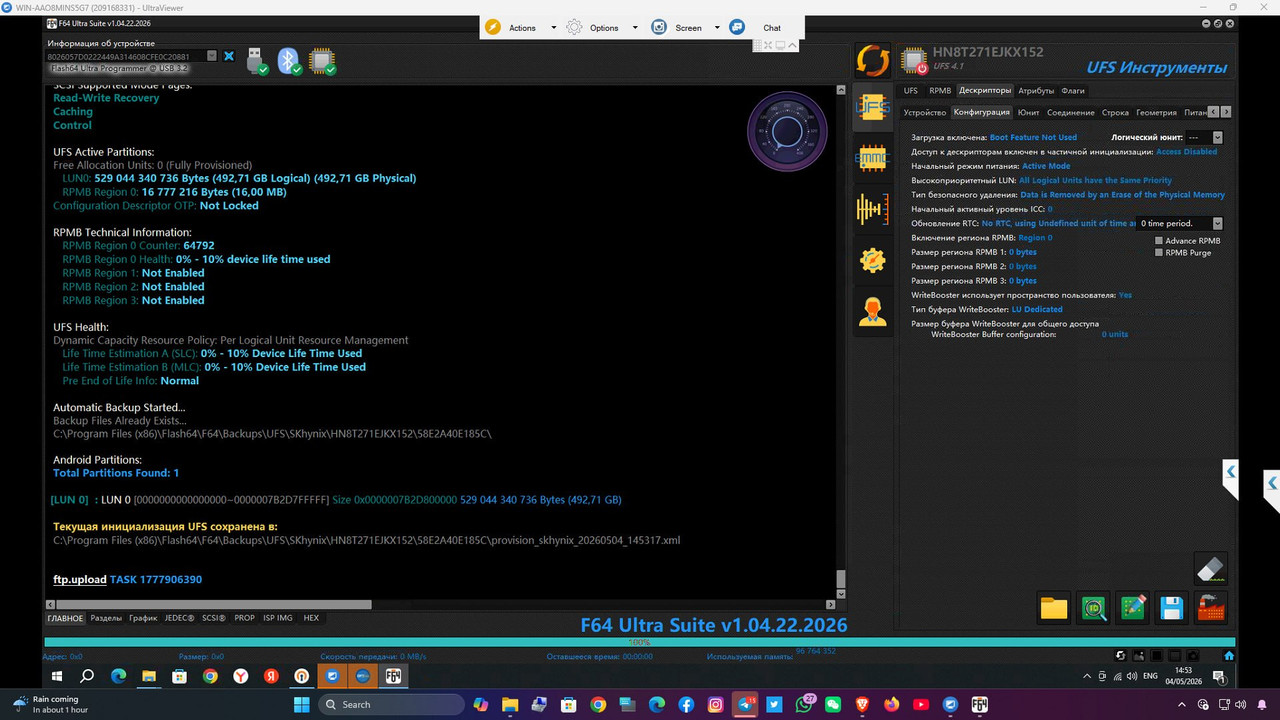Expand the UltraViewer Actions menu arrow
Image resolution: width=1280 pixels, height=720 pixels.
tap(553, 28)
